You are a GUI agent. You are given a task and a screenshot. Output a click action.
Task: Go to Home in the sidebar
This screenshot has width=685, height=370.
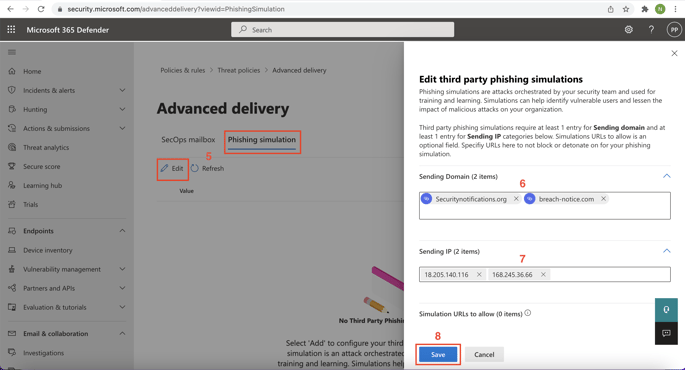tap(32, 71)
